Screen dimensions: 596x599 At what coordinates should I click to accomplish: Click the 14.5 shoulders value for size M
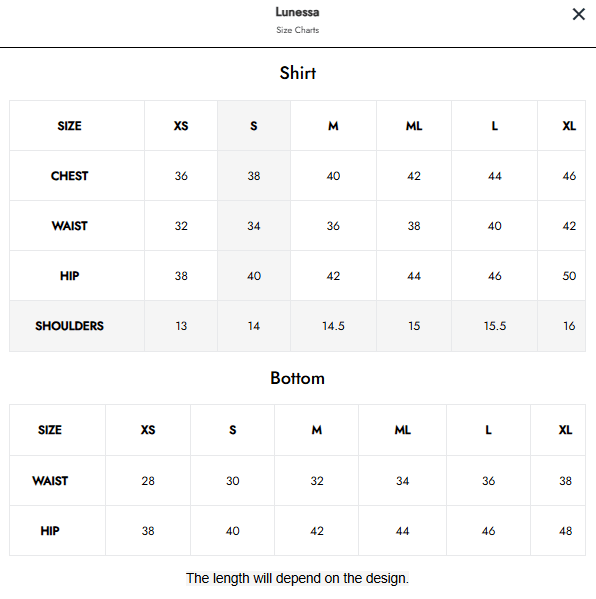[x=333, y=326]
